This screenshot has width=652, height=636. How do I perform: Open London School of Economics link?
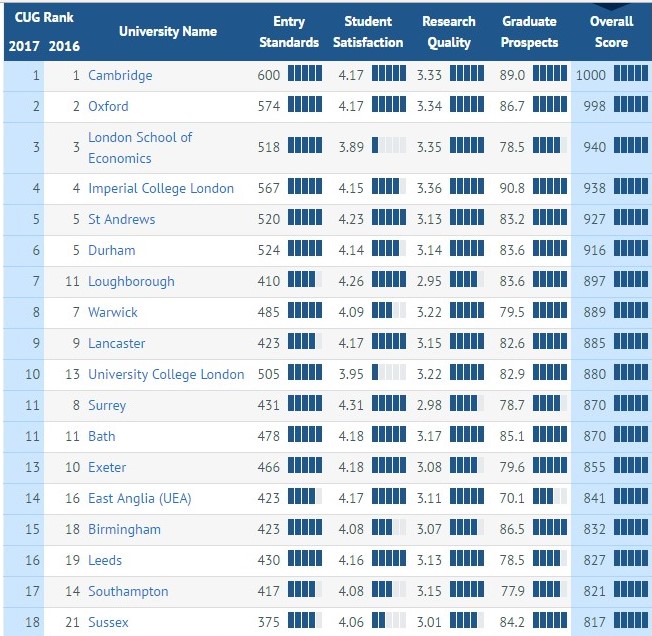(x=140, y=148)
